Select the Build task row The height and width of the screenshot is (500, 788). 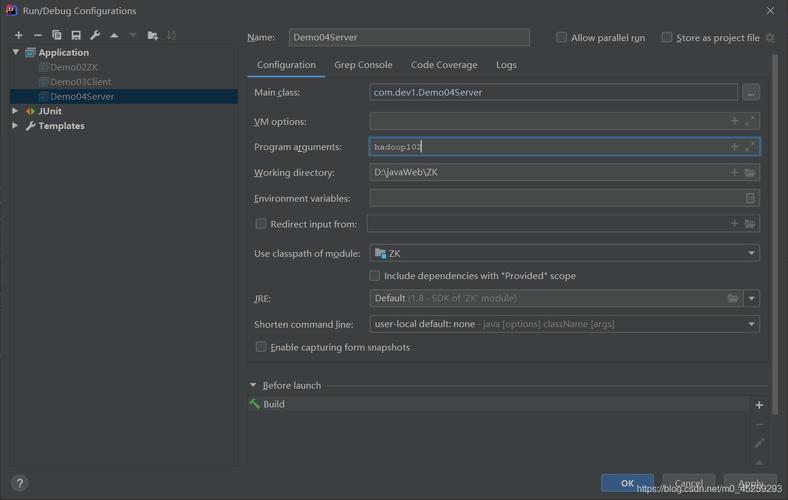(x=499, y=404)
